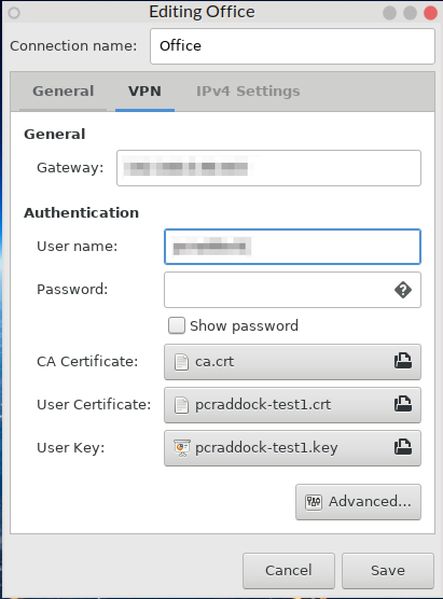Click the pcraddock-test1.crt document icon
This screenshot has height=599, width=443.
(x=182, y=405)
